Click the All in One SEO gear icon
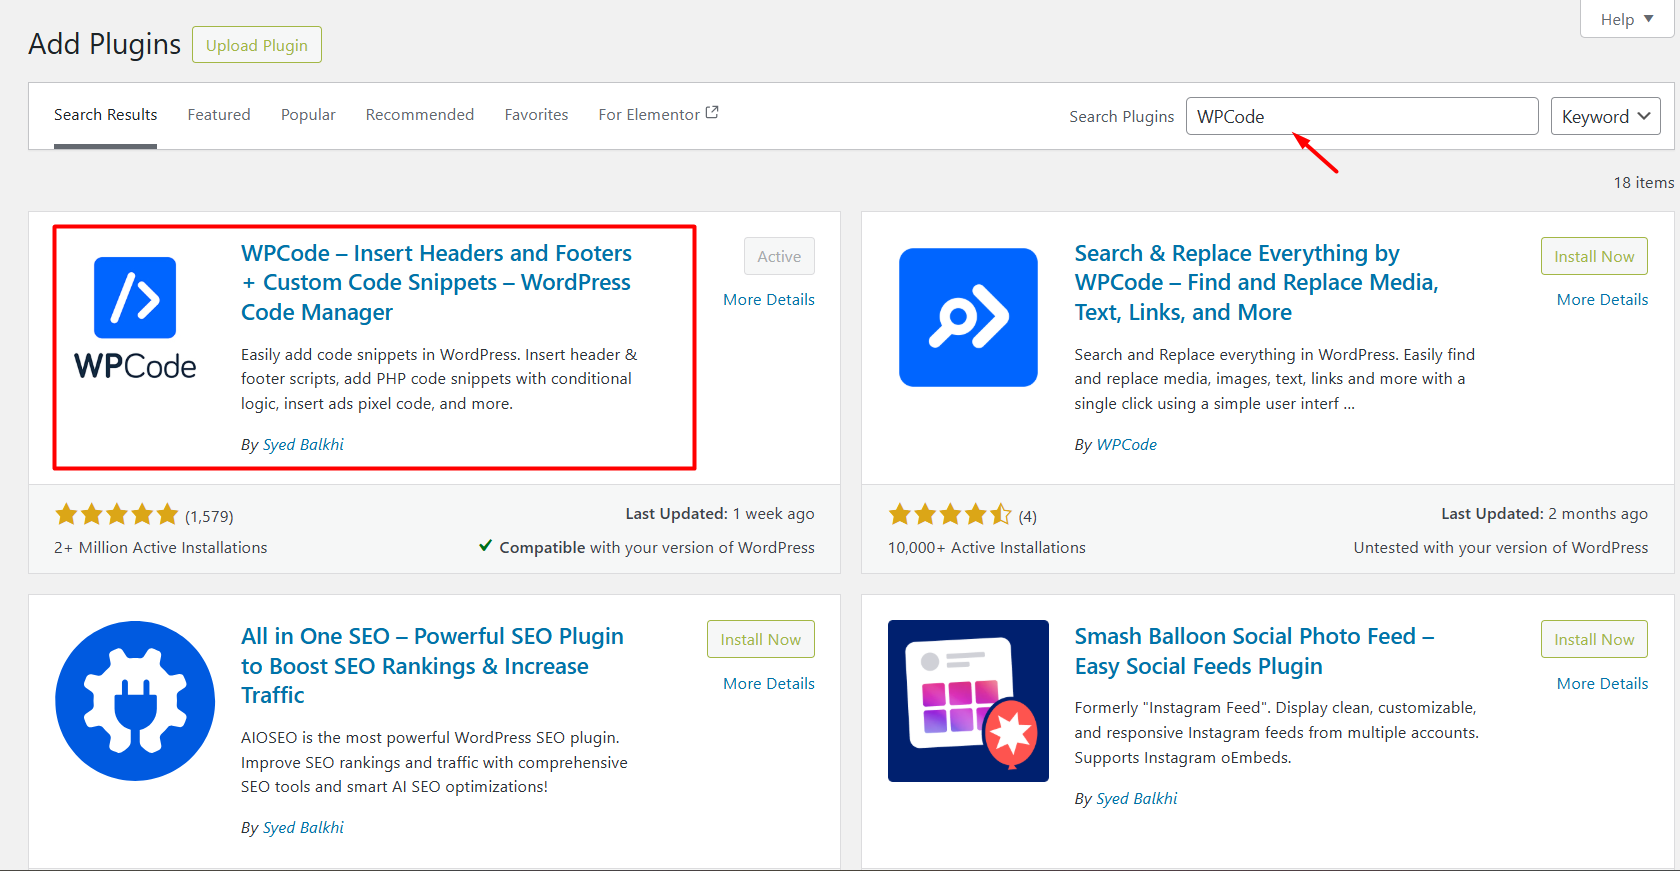1680x871 pixels. click(135, 700)
